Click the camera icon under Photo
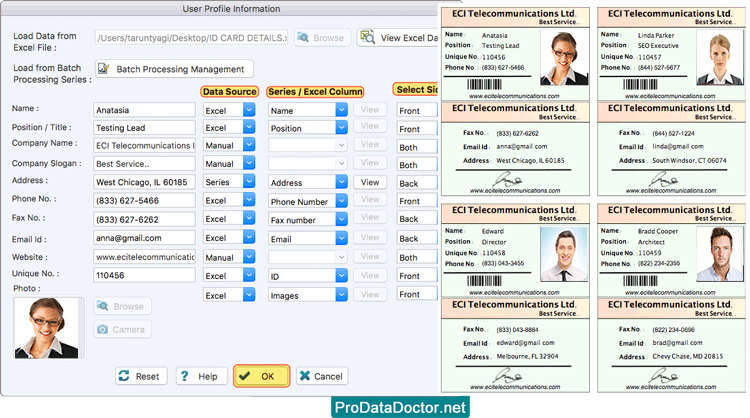 coord(102,330)
